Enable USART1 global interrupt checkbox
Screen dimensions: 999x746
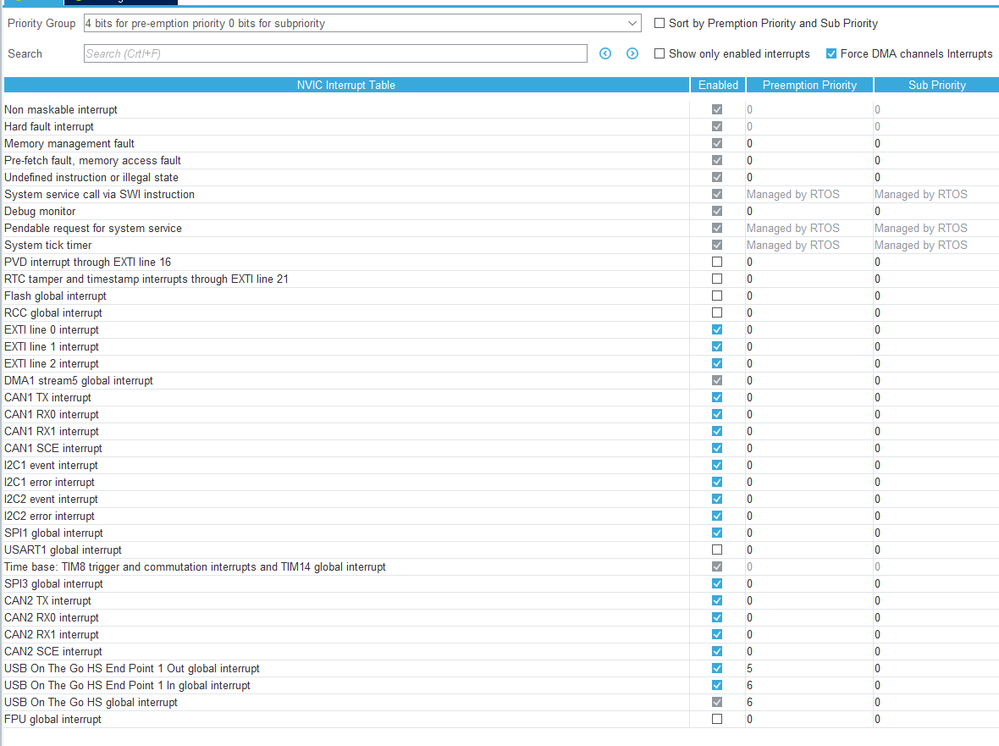[x=717, y=550]
